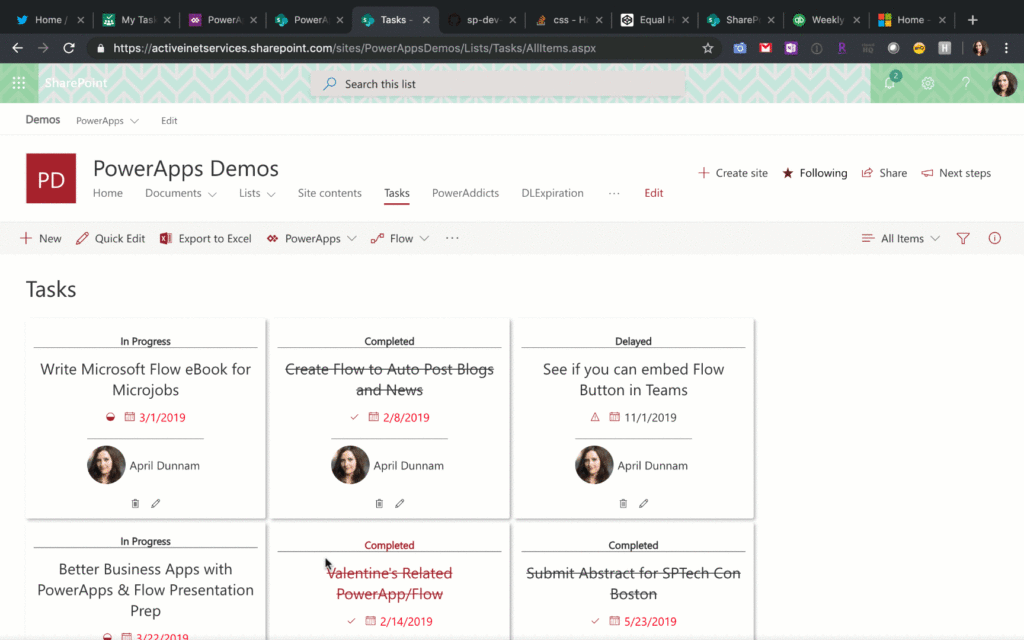This screenshot has height=640, width=1024.
Task: Delete the Write Microsoft Flow eBook task
Action: point(135,504)
